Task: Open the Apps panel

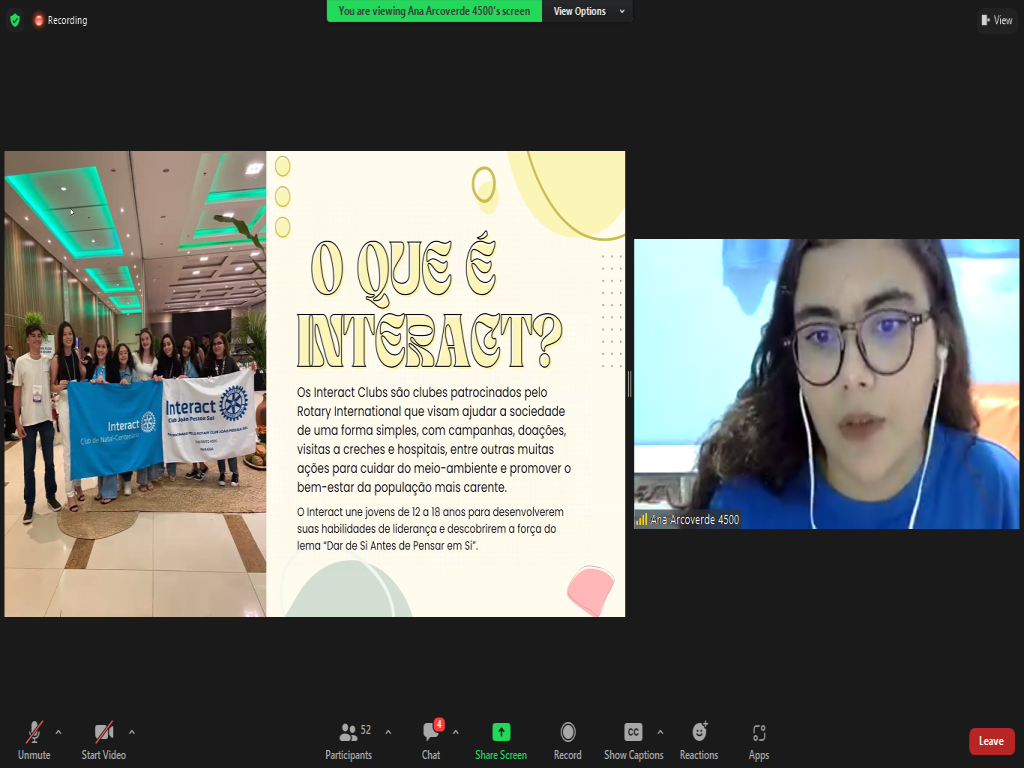Action: (x=759, y=740)
